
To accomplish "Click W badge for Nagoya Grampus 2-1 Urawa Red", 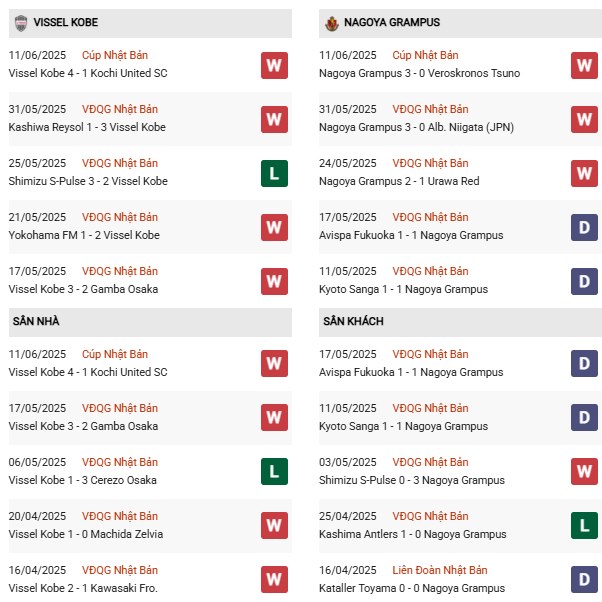I will [x=584, y=173].
